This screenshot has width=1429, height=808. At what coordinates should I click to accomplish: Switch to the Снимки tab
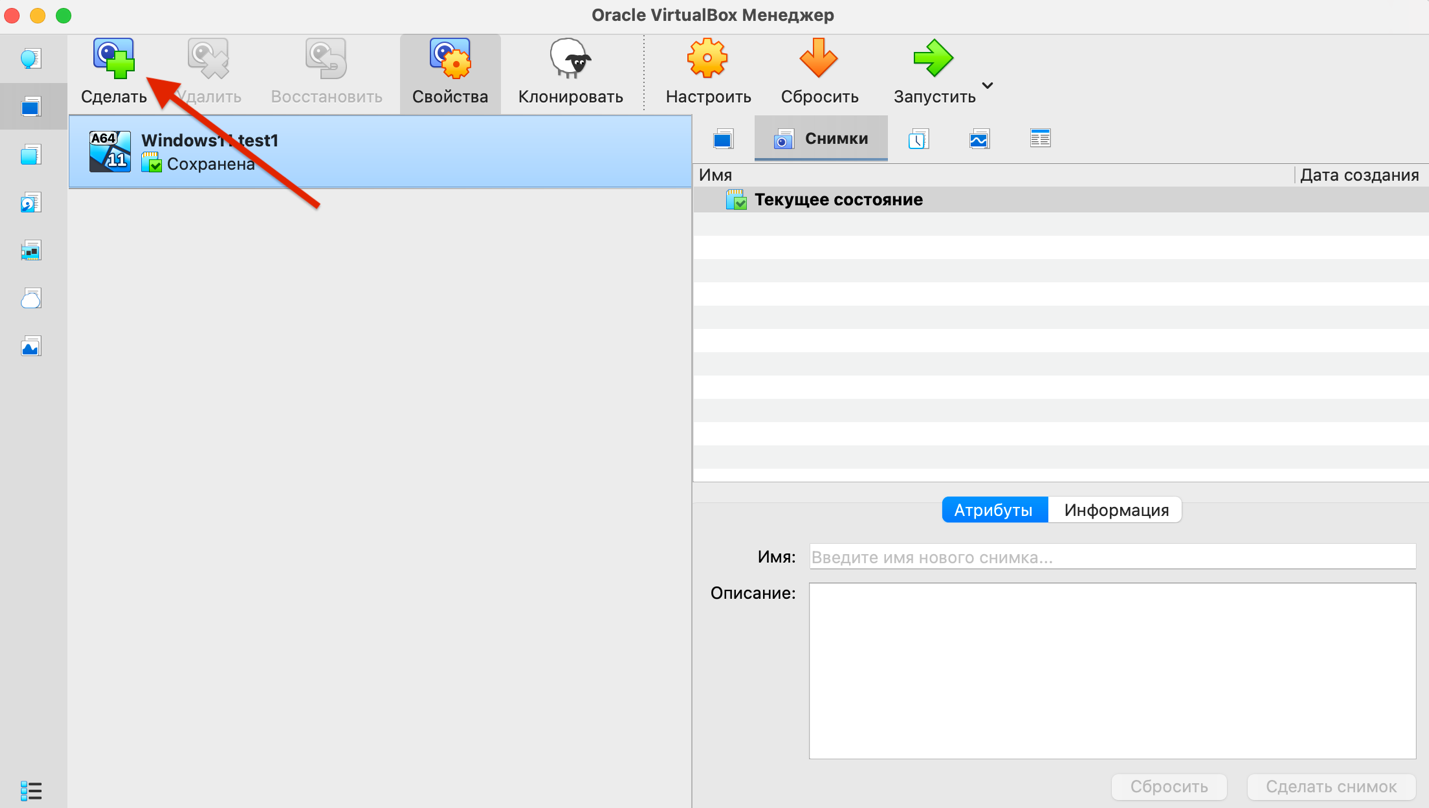(x=821, y=139)
